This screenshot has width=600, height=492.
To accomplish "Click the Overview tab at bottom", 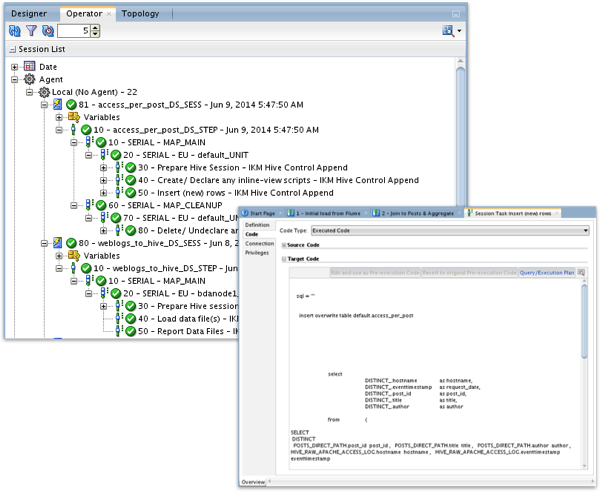I will point(253,482).
